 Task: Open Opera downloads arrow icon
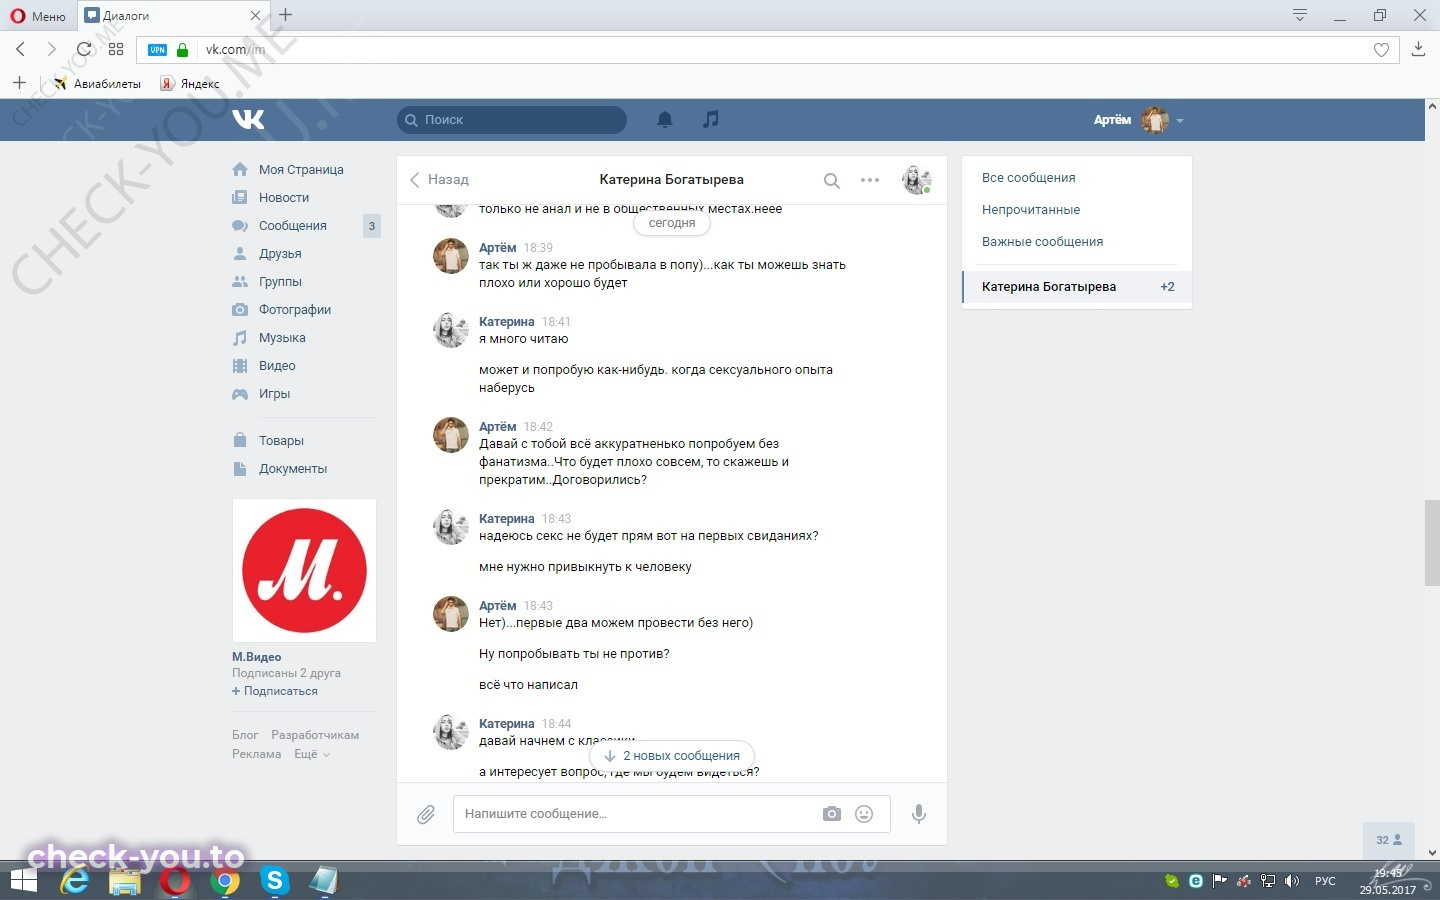(1418, 49)
